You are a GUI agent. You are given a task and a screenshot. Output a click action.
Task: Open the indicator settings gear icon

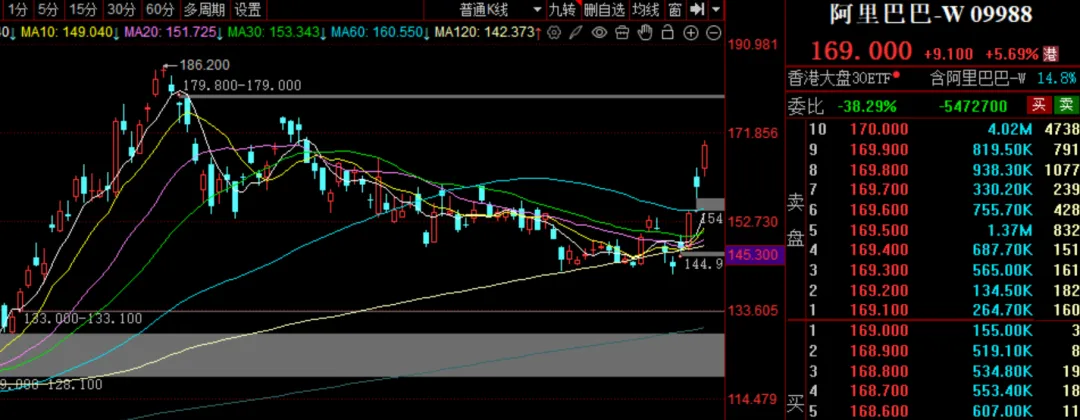click(554, 33)
